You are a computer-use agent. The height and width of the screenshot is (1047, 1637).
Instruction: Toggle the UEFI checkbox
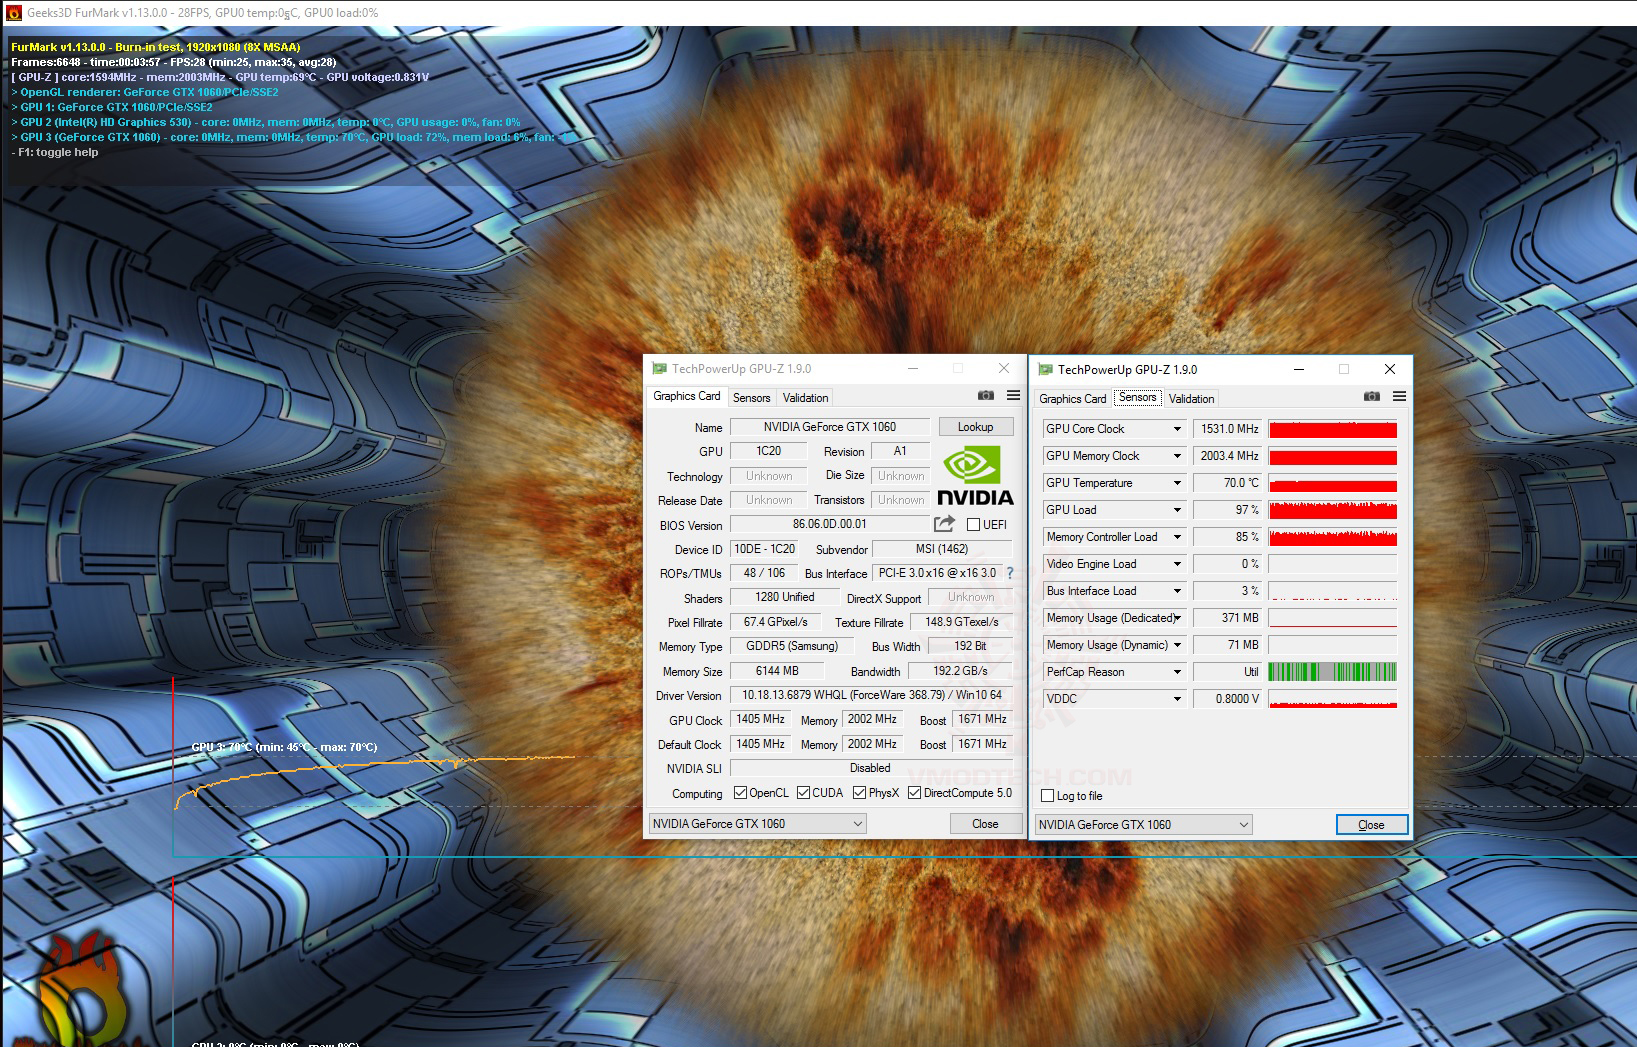(x=973, y=525)
